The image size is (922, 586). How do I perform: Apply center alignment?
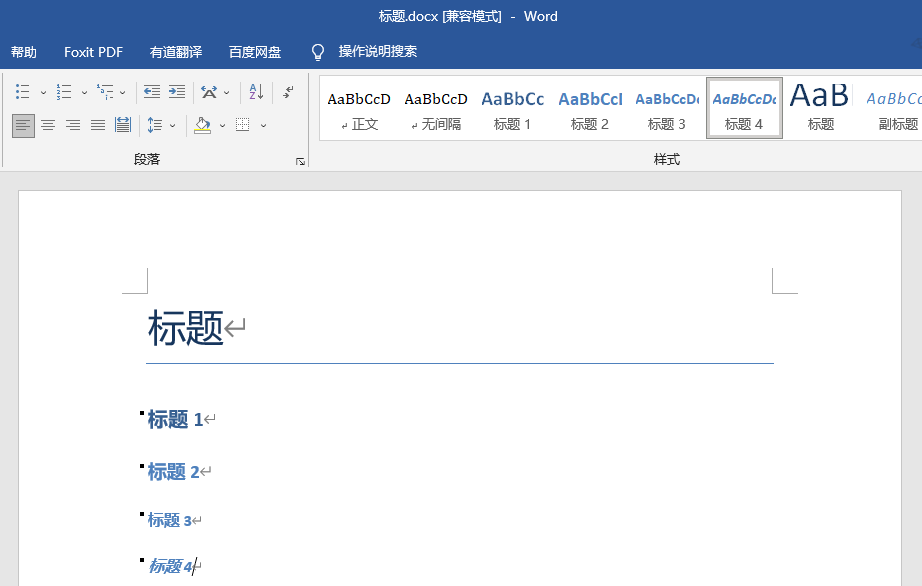47,125
